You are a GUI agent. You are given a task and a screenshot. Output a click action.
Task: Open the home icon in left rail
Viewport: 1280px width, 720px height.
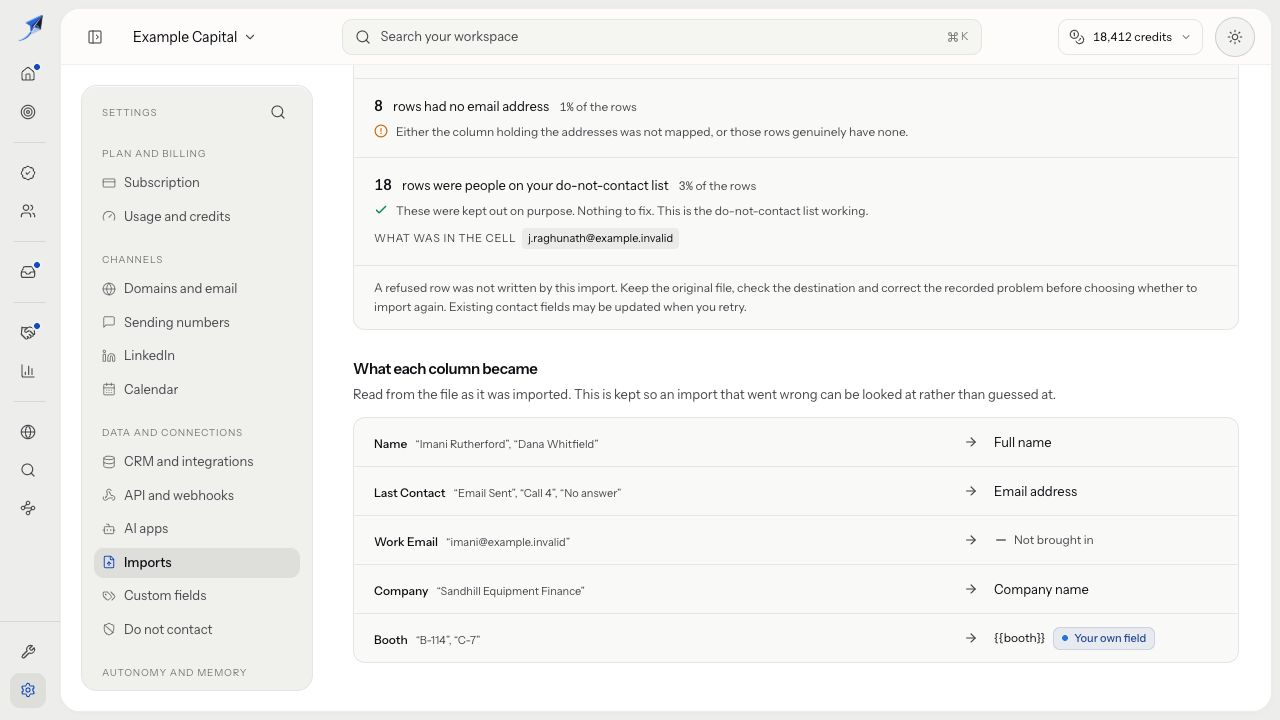pyautogui.click(x=28, y=73)
